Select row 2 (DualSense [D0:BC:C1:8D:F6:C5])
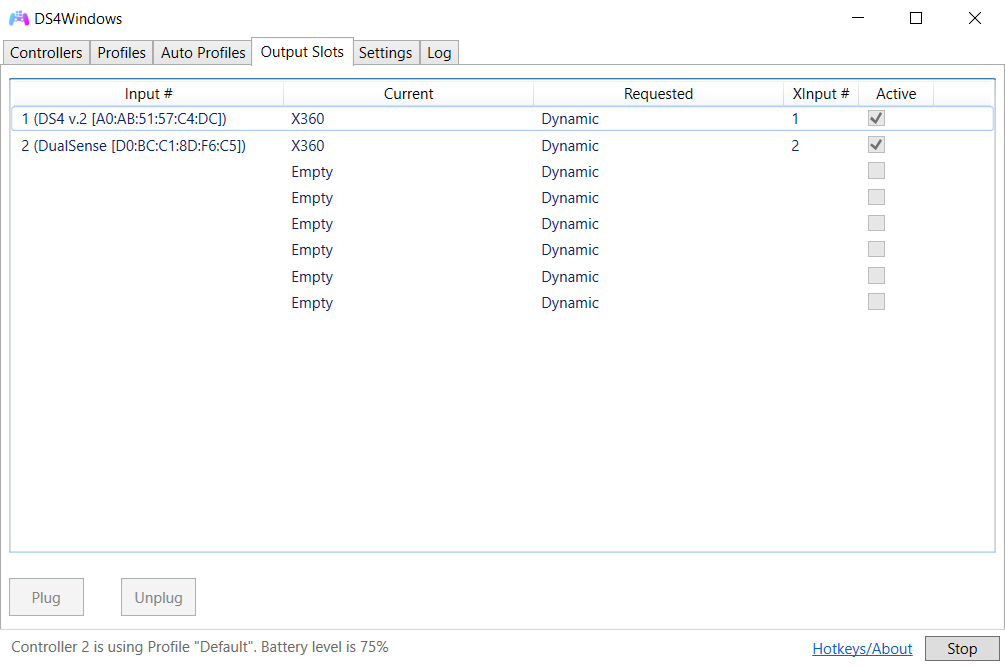 pos(502,145)
